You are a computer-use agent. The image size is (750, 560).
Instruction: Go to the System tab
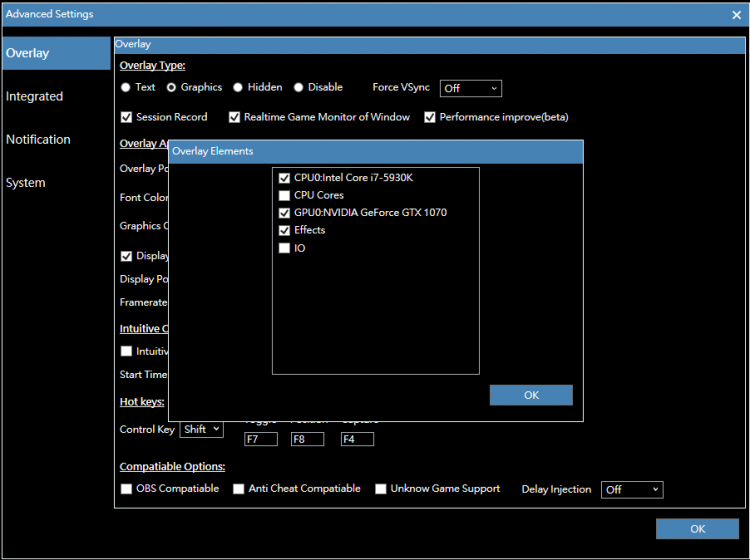tap(26, 183)
